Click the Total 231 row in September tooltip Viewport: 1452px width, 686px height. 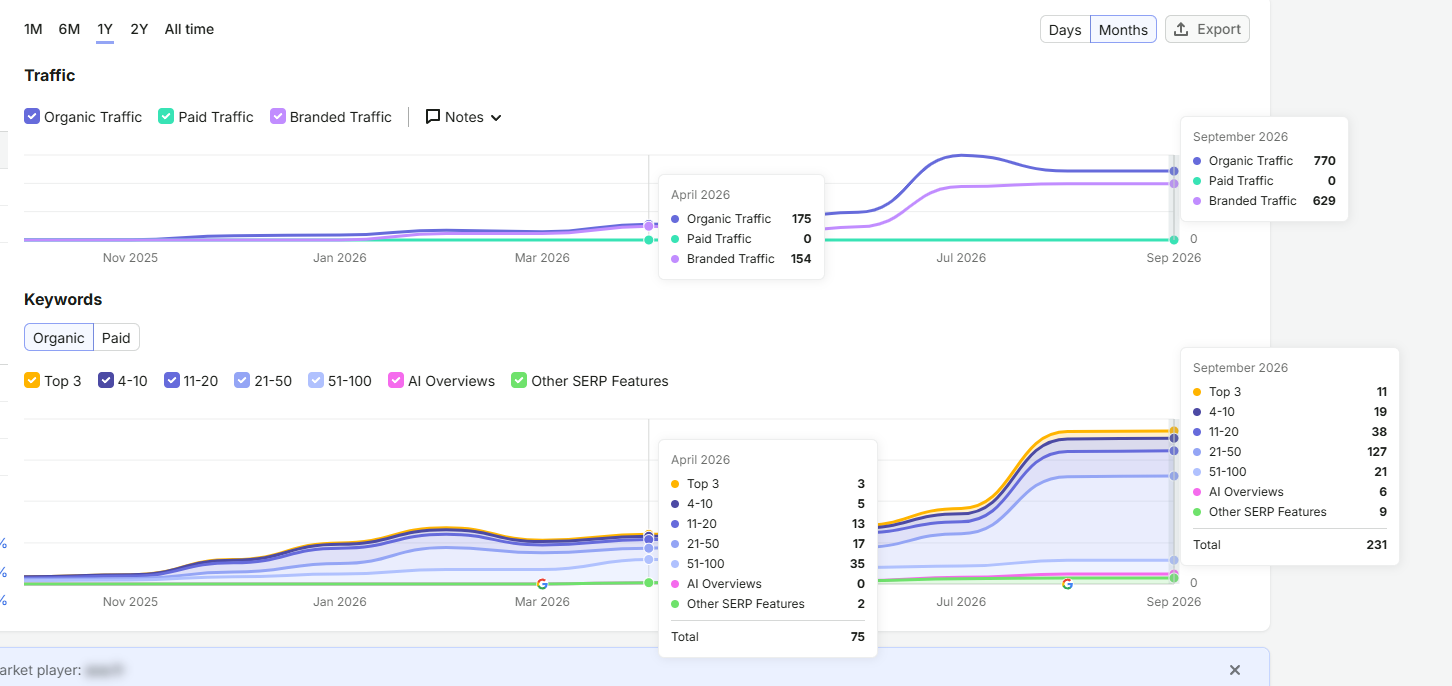coord(1290,545)
